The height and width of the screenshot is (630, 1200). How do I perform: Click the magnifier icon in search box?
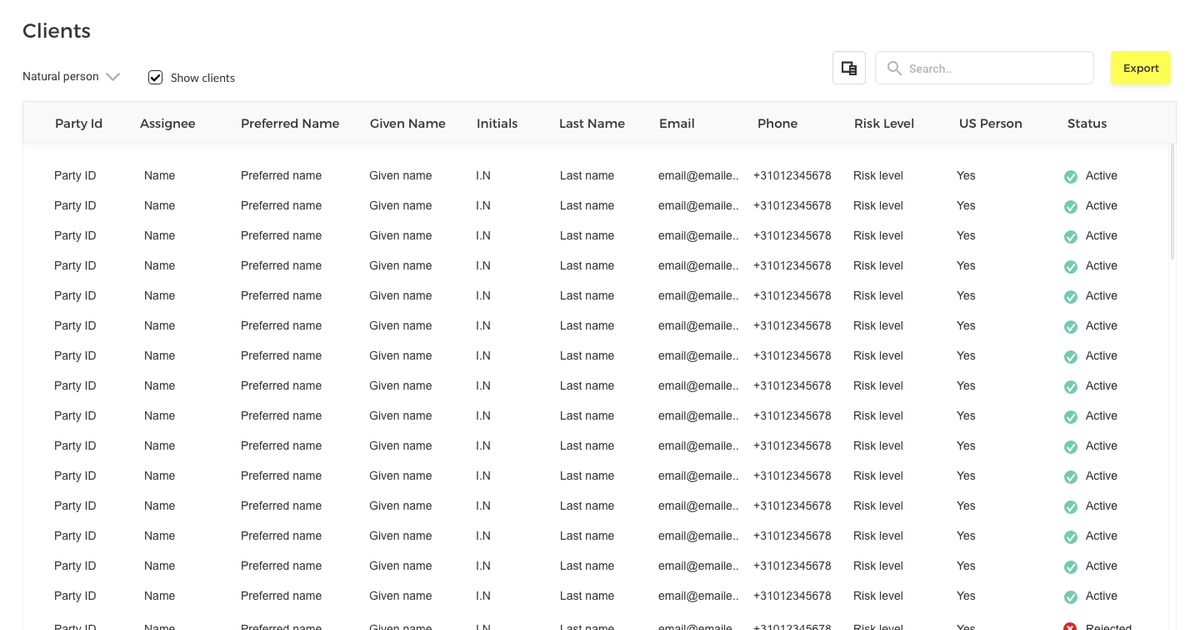(x=894, y=68)
